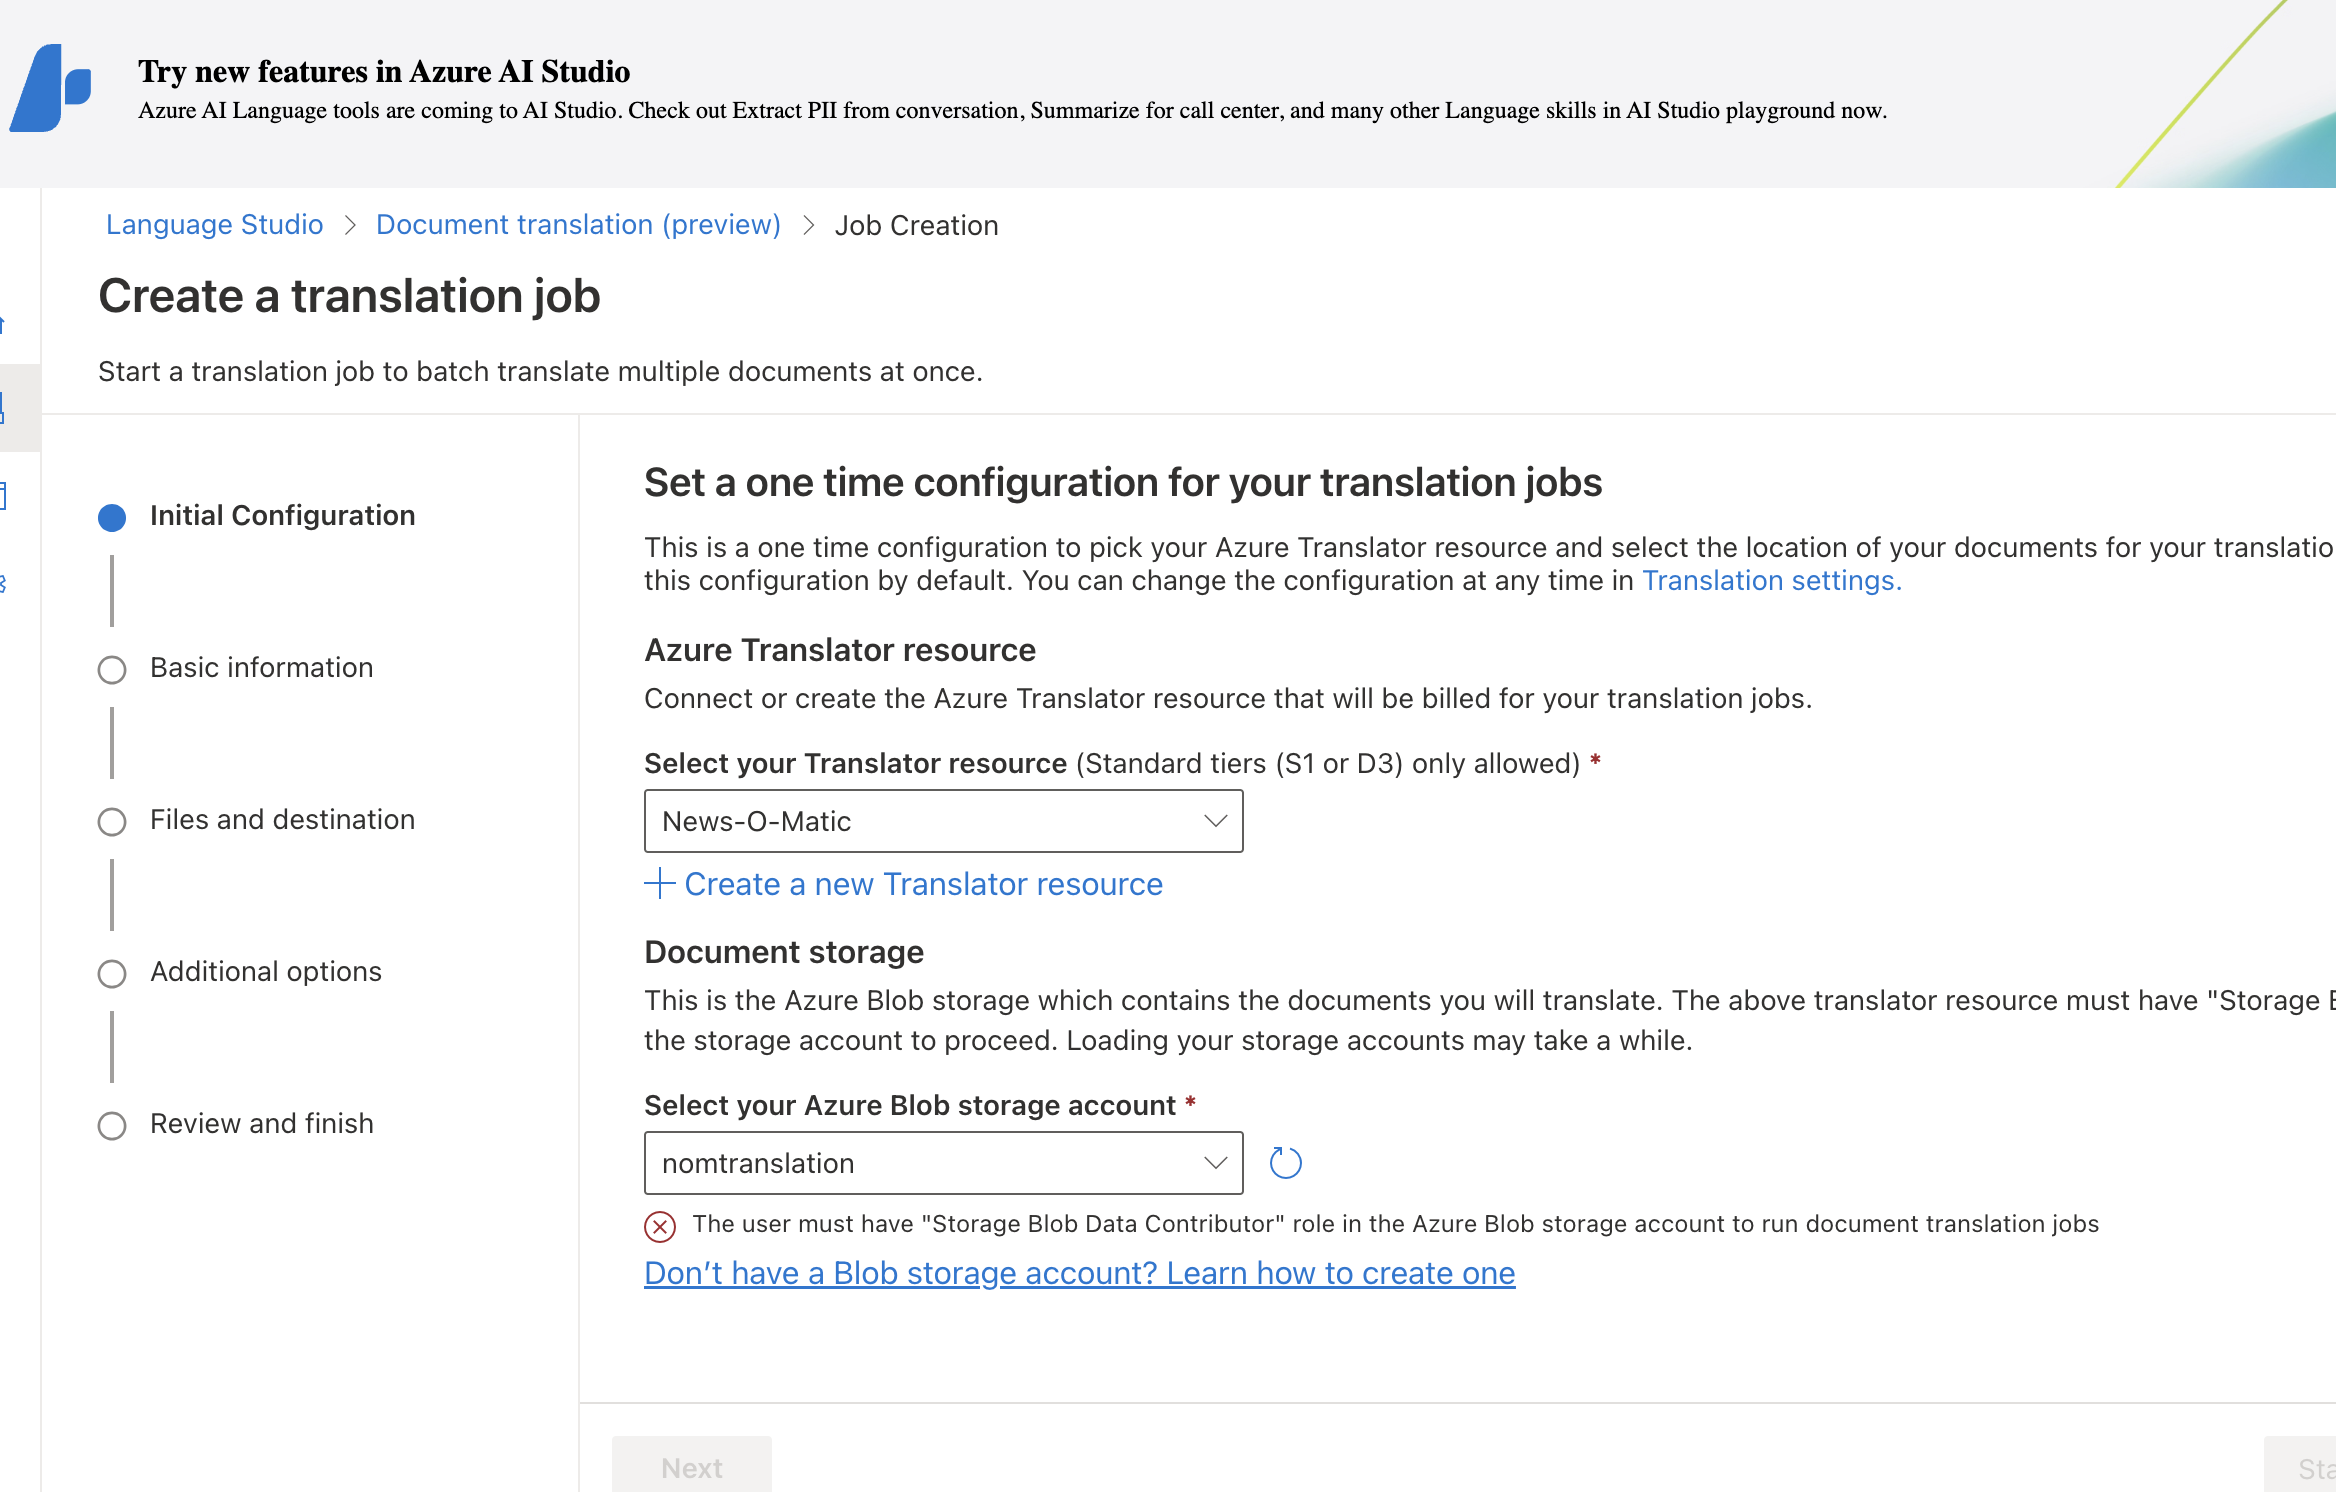Select the News-O-Matic Translator resource dropdown

point(943,819)
